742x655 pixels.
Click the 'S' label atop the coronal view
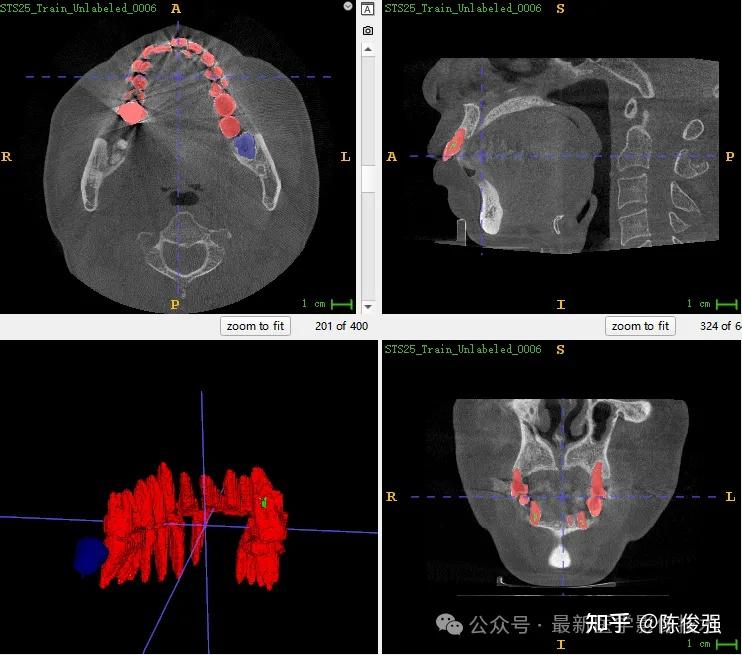(x=560, y=350)
